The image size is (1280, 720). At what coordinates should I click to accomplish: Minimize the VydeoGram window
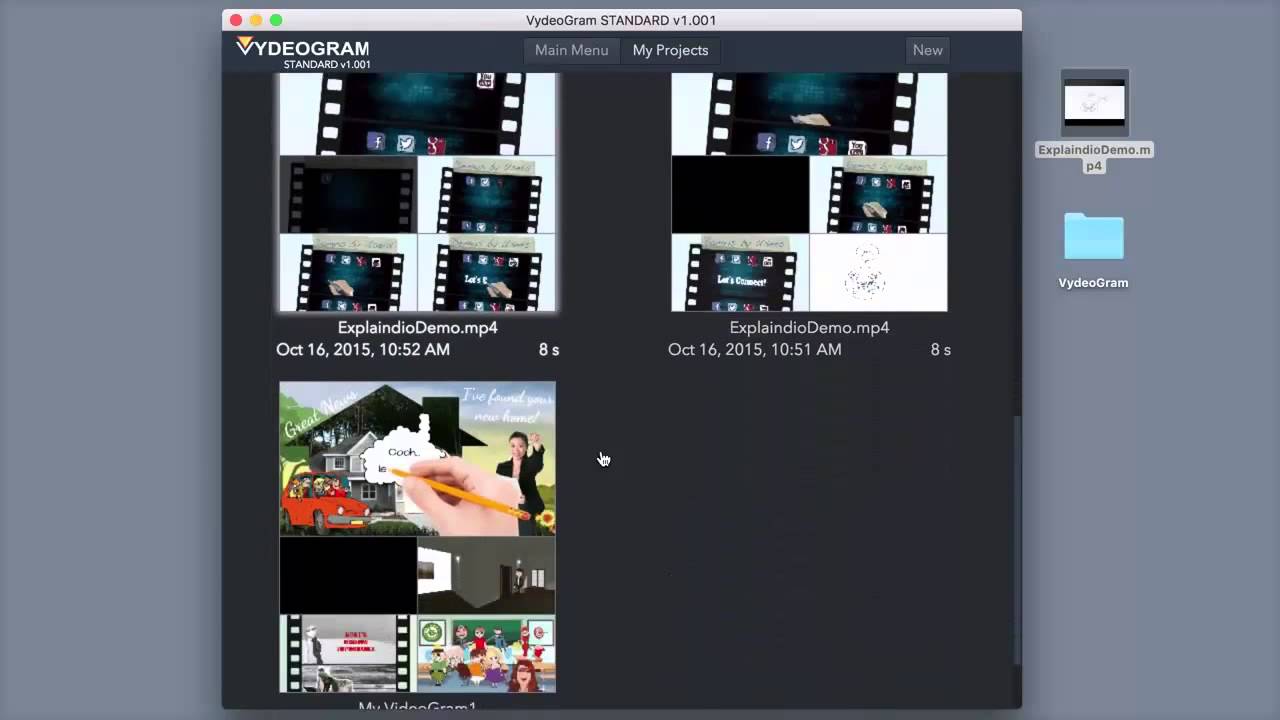(256, 20)
